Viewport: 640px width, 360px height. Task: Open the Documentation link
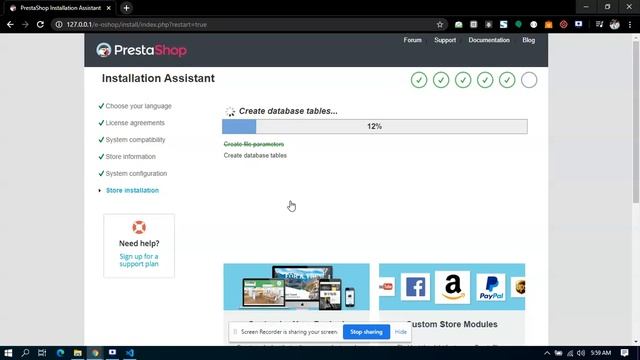pyautogui.click(x=489, y=40)
